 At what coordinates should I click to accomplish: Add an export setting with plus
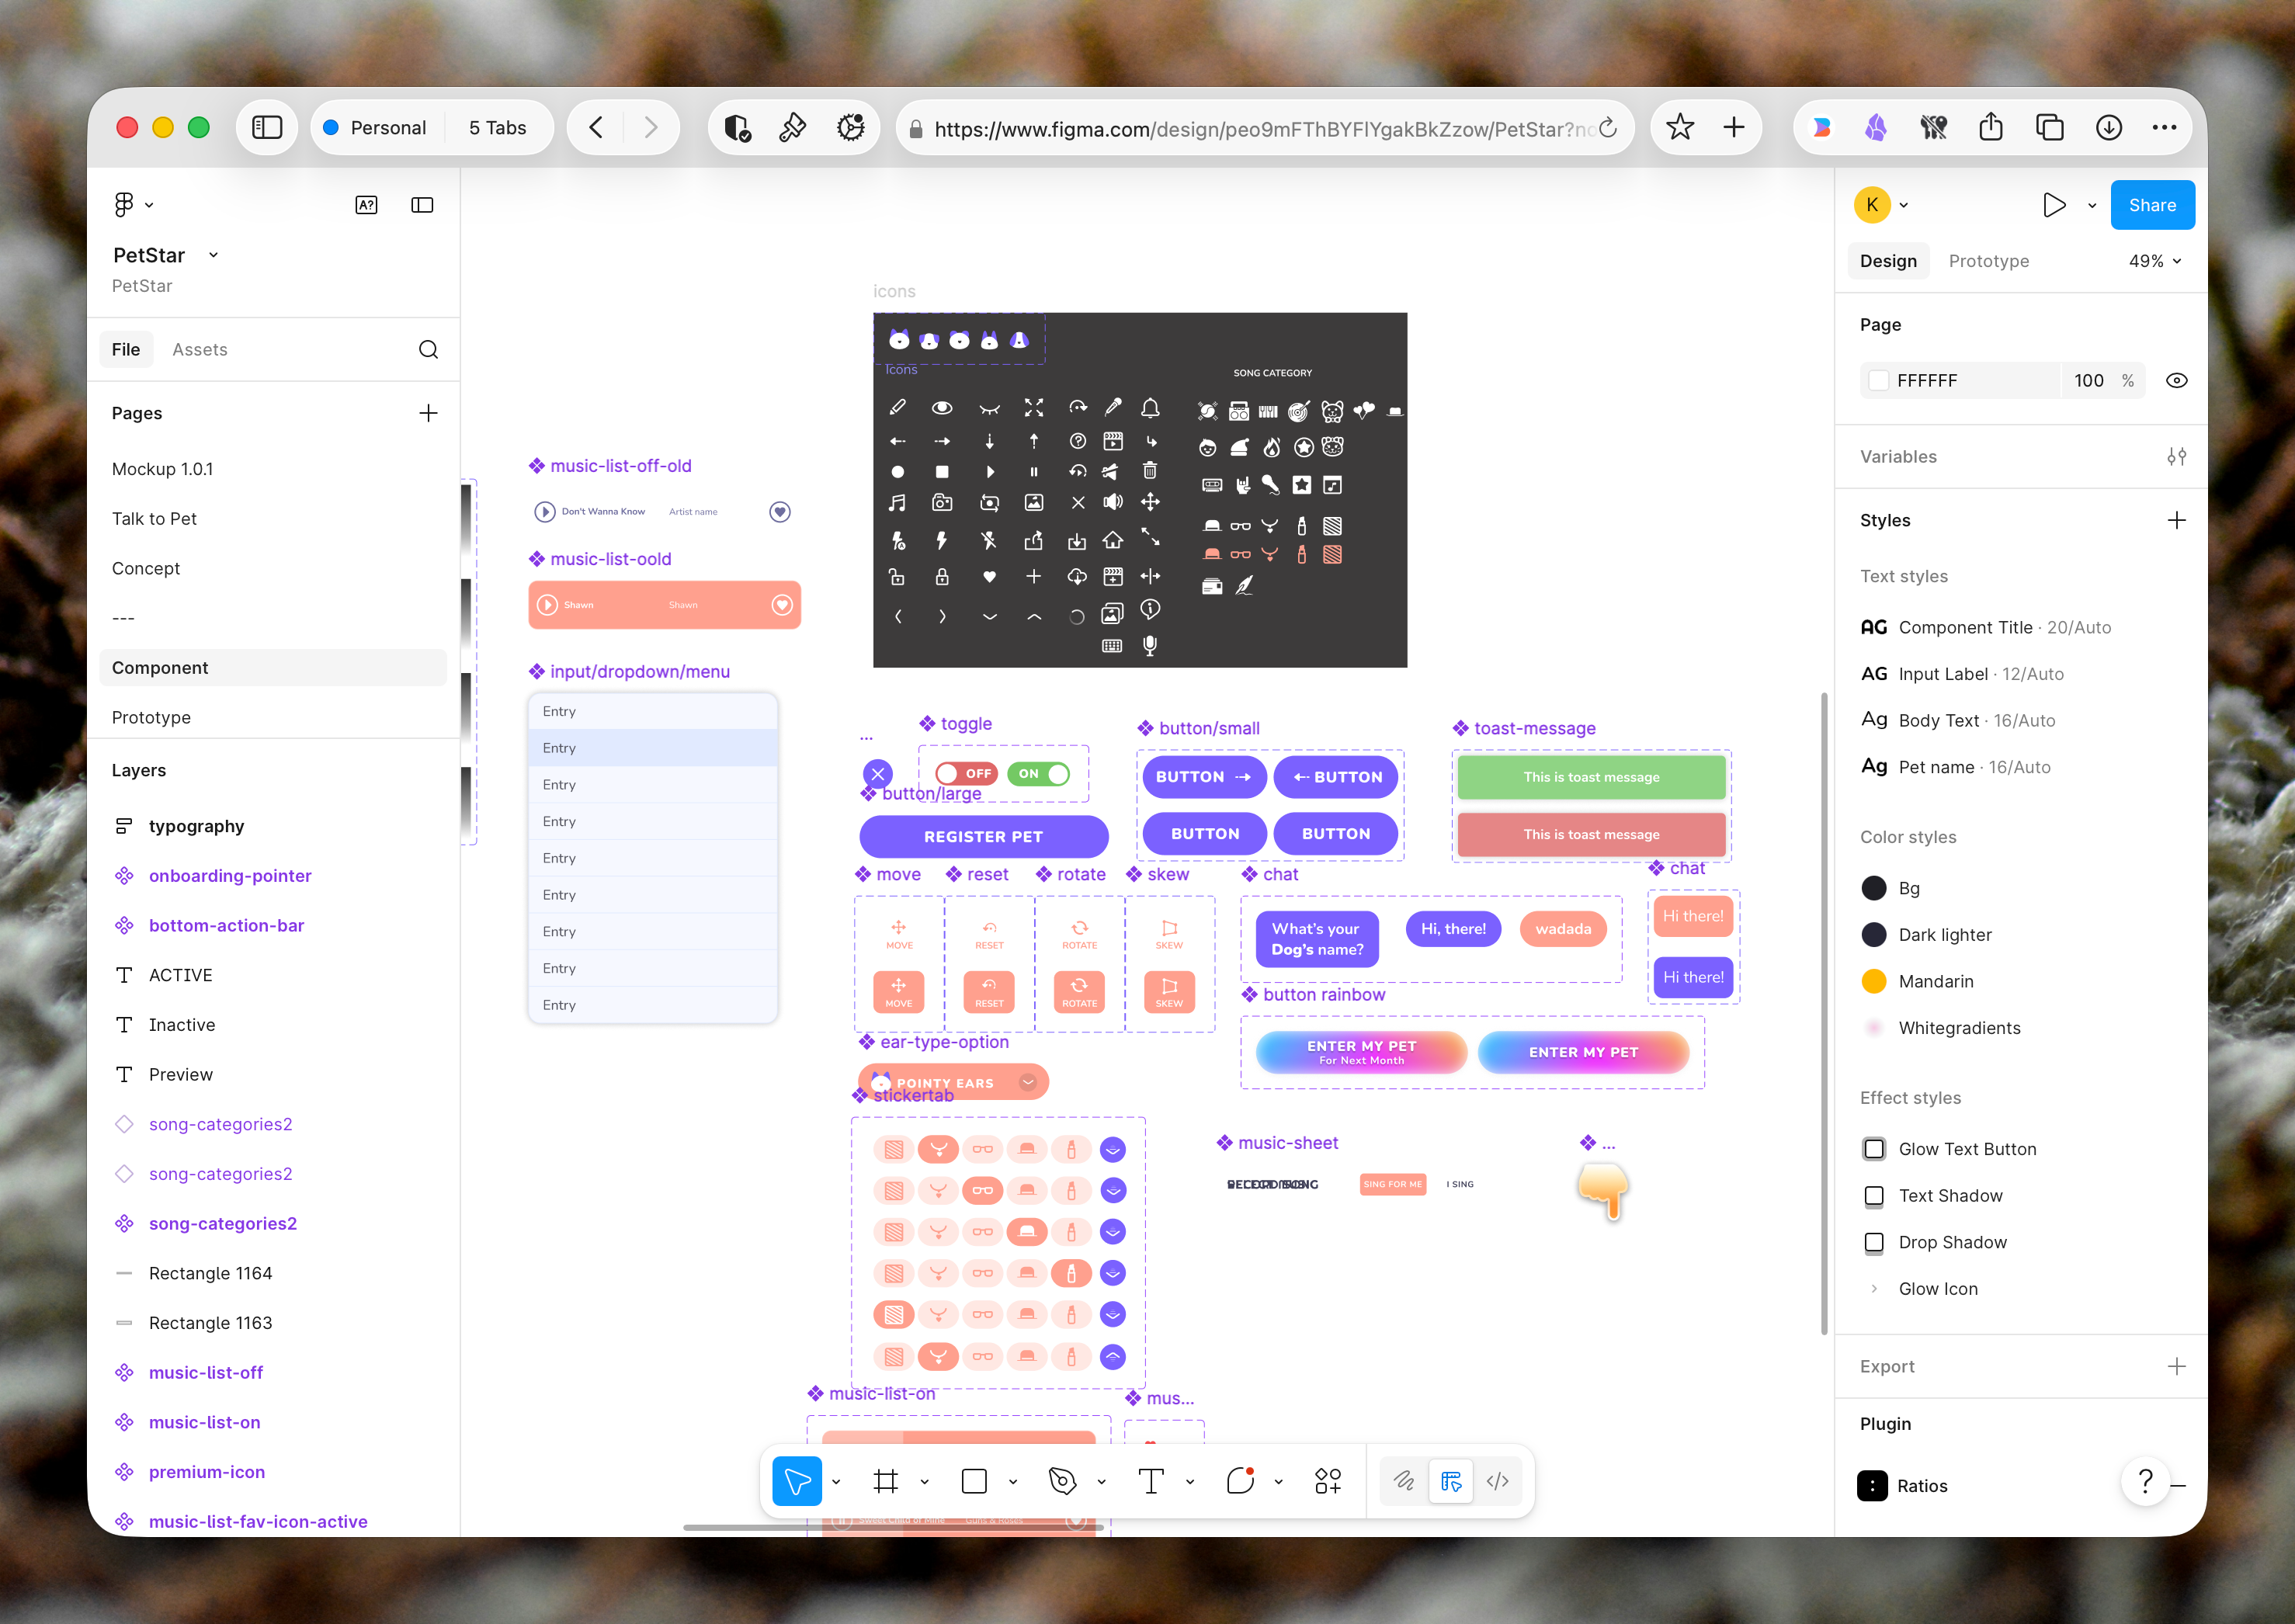point(2176,1366)
